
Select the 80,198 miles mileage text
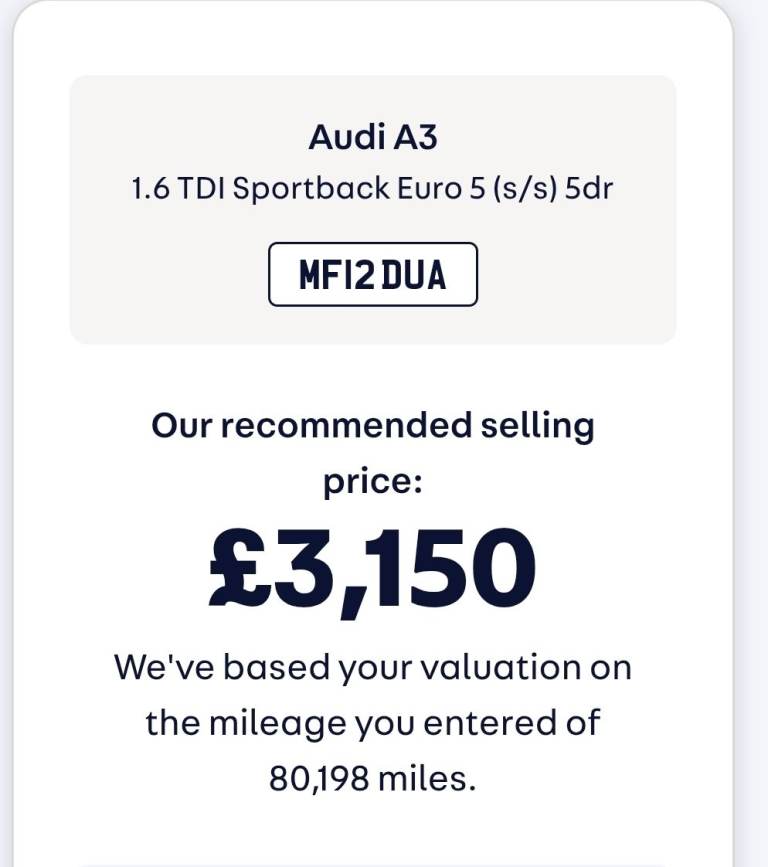point(372,779)
